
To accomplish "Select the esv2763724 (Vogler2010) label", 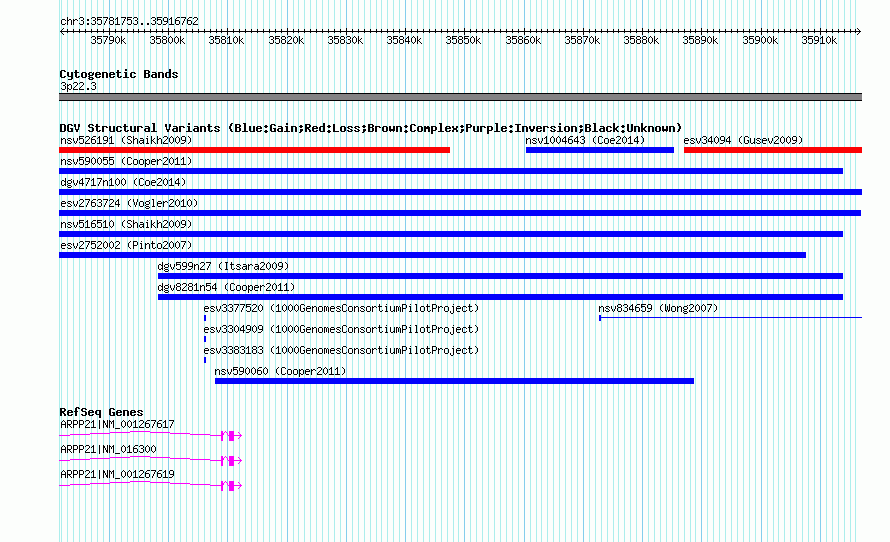I will pos(129,203).
